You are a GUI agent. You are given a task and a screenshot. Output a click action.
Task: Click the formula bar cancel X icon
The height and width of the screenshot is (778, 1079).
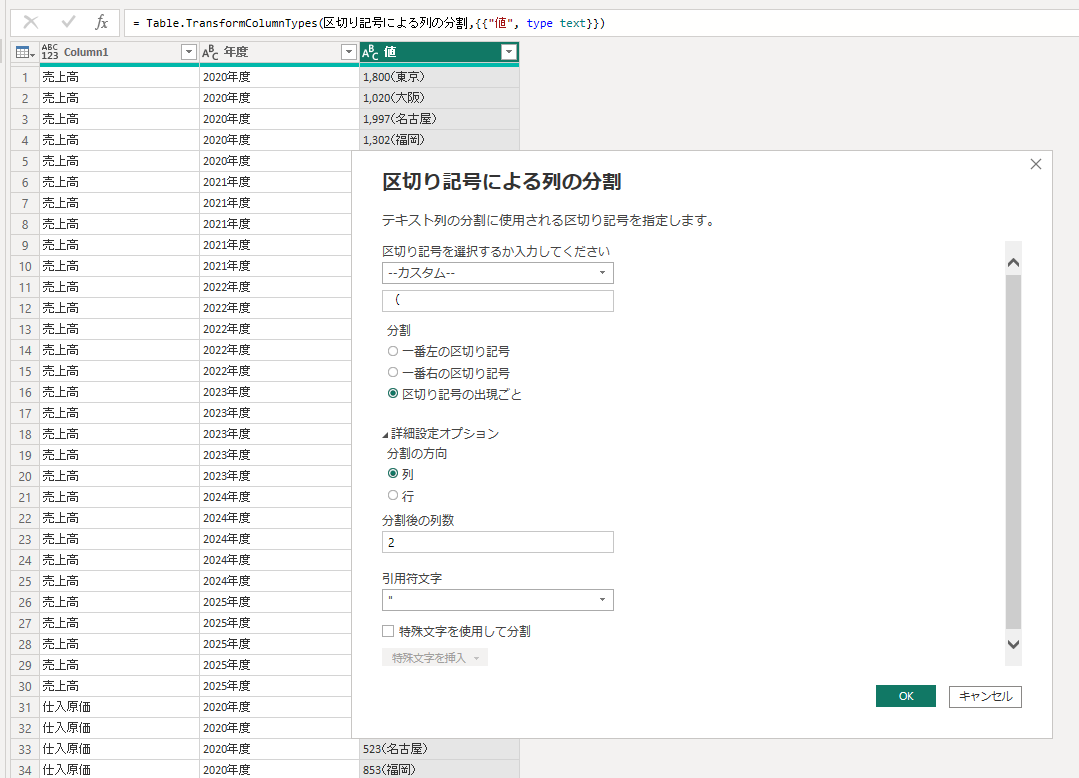(x=31, y=22)
